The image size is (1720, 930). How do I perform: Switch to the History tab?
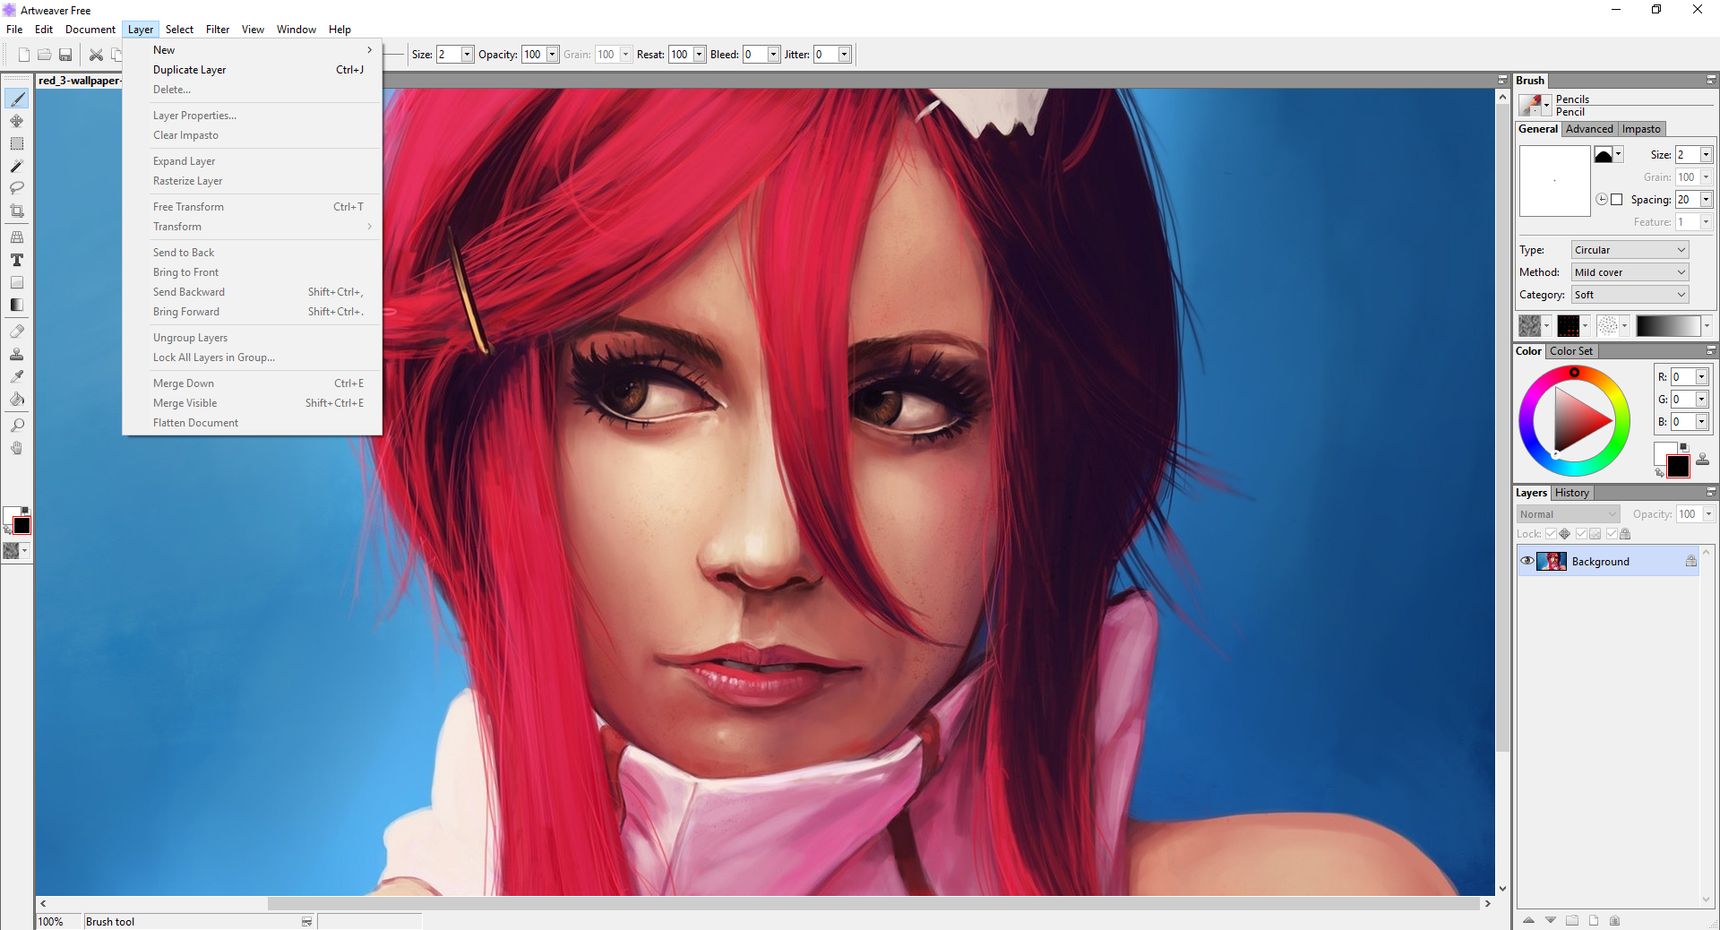pos(1571,493)
